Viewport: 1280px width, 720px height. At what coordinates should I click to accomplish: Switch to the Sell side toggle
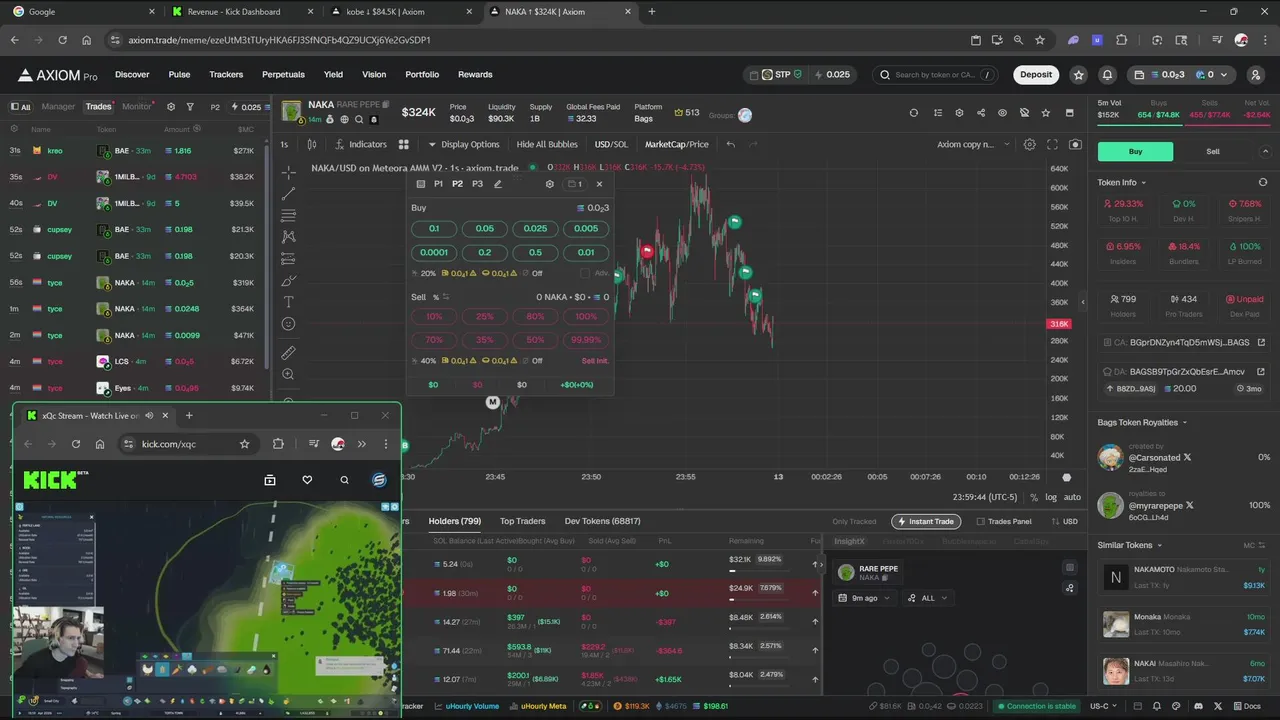tap(1213, 151)
